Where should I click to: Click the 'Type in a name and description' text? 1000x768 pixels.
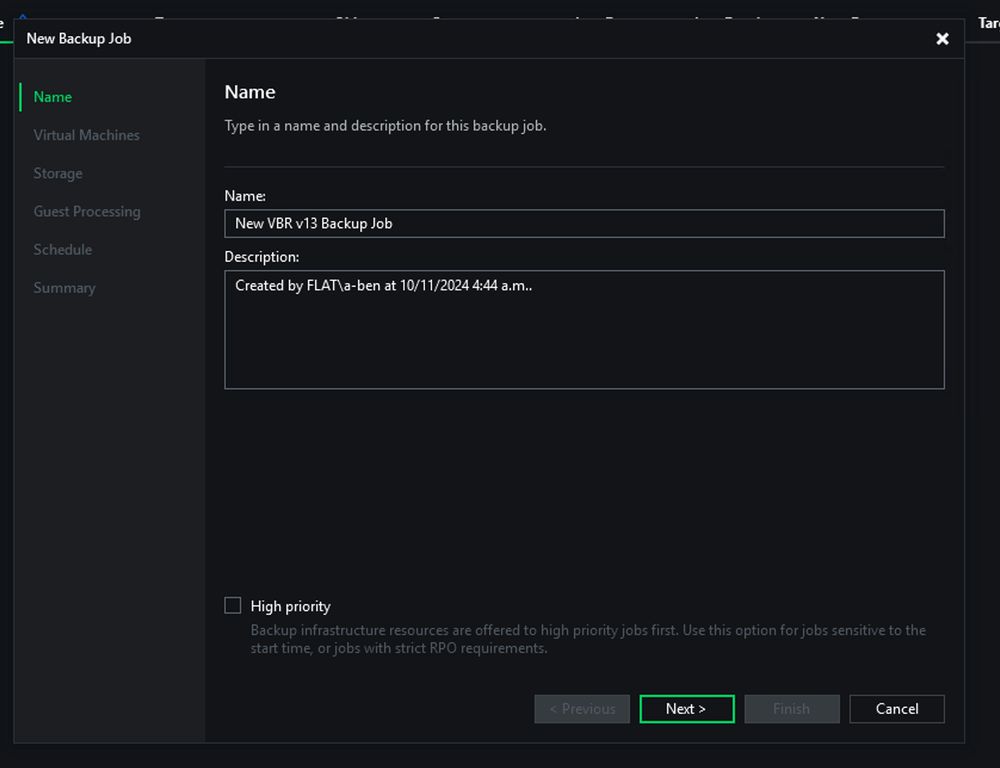coord(385,126)
